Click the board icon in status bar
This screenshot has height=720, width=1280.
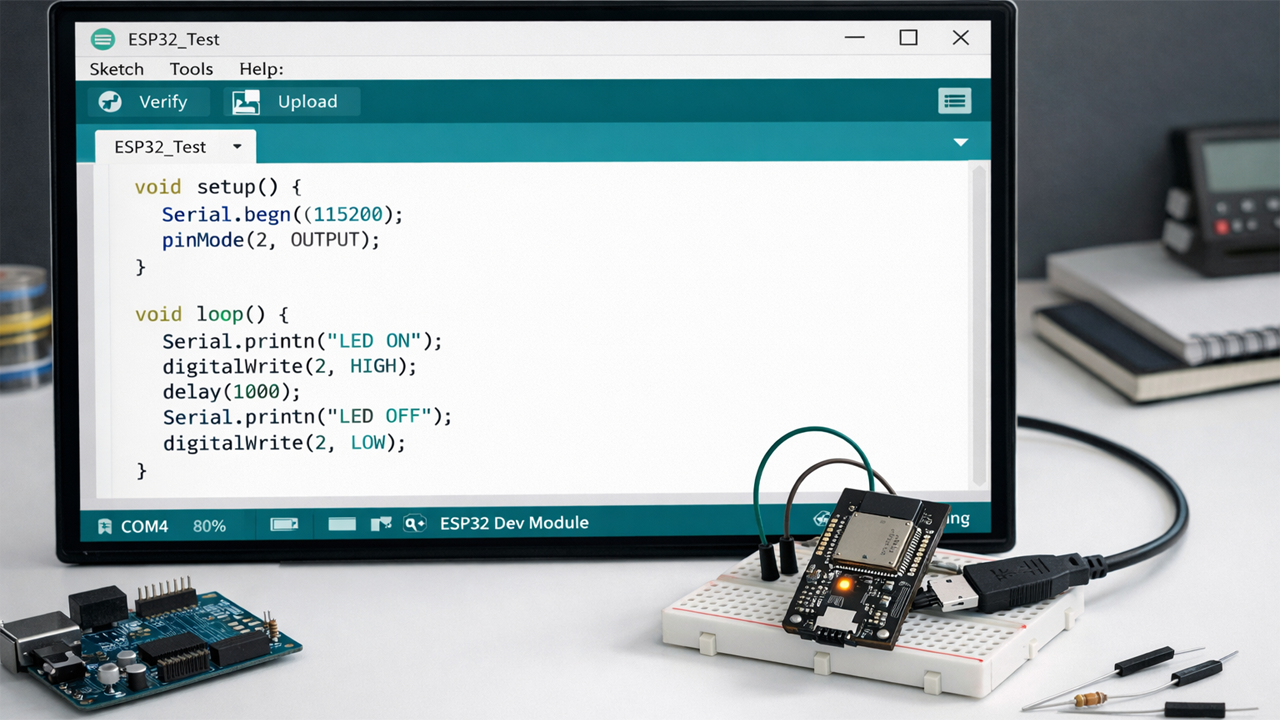click(381, 524)
